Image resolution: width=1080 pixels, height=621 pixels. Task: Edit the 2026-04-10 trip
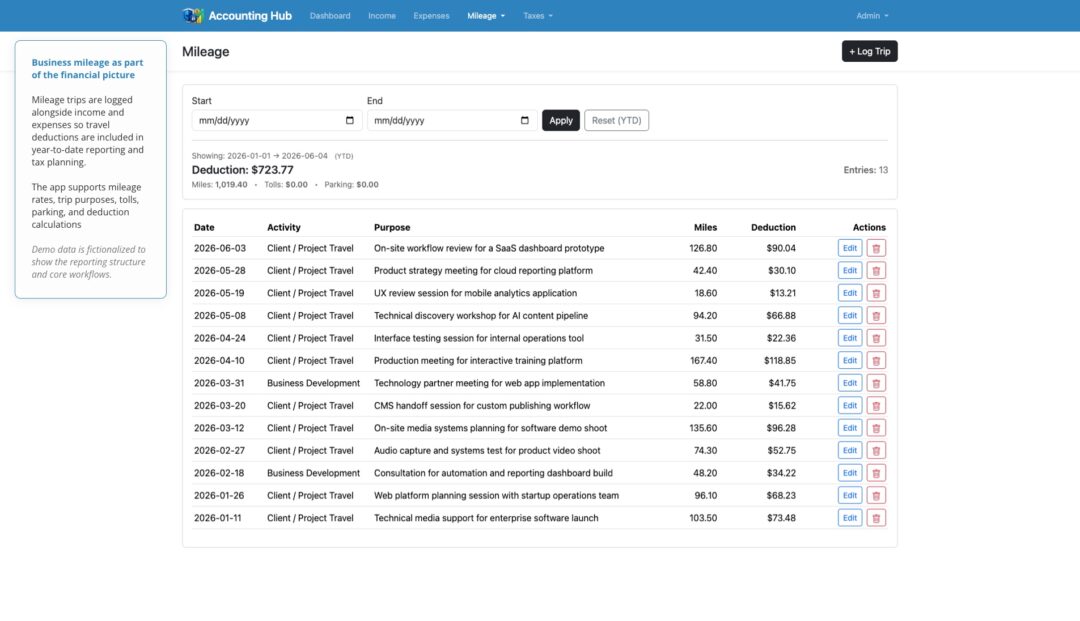point(850,361)
